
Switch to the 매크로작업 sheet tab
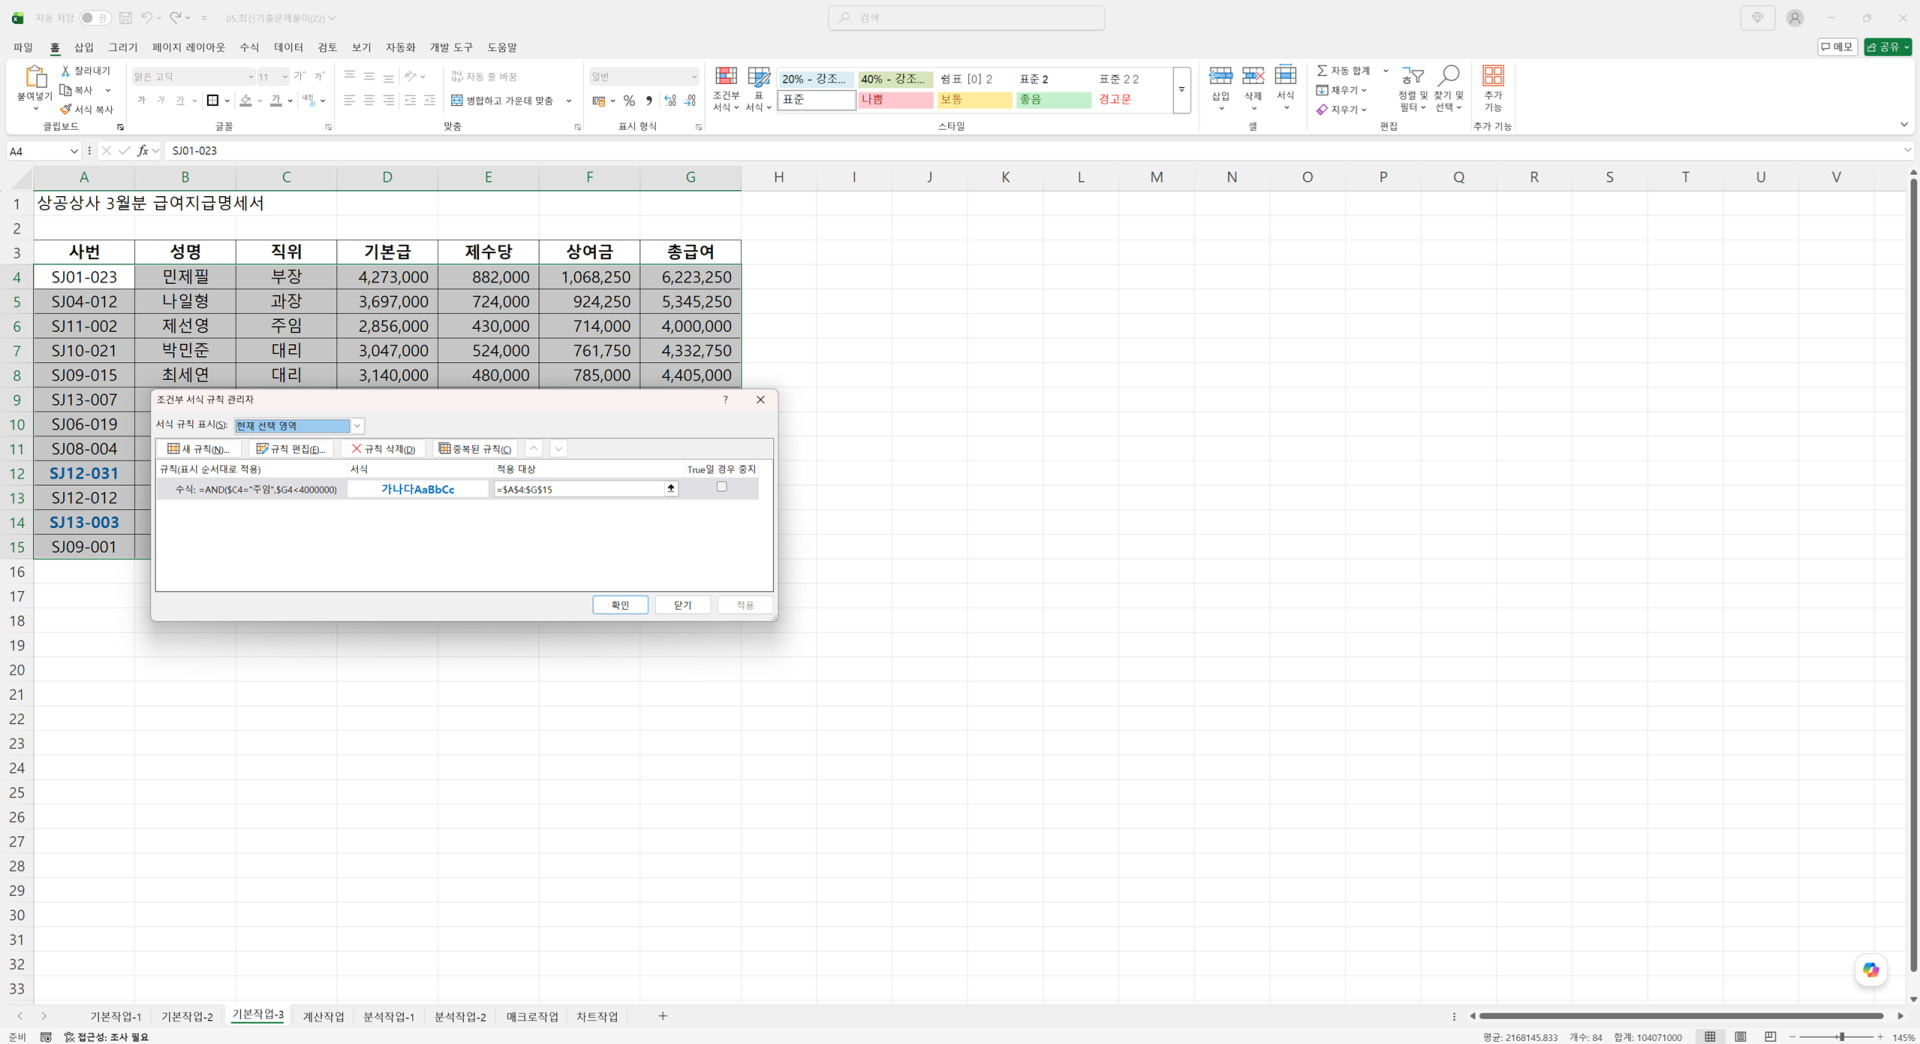click(x=532, y=1017)
